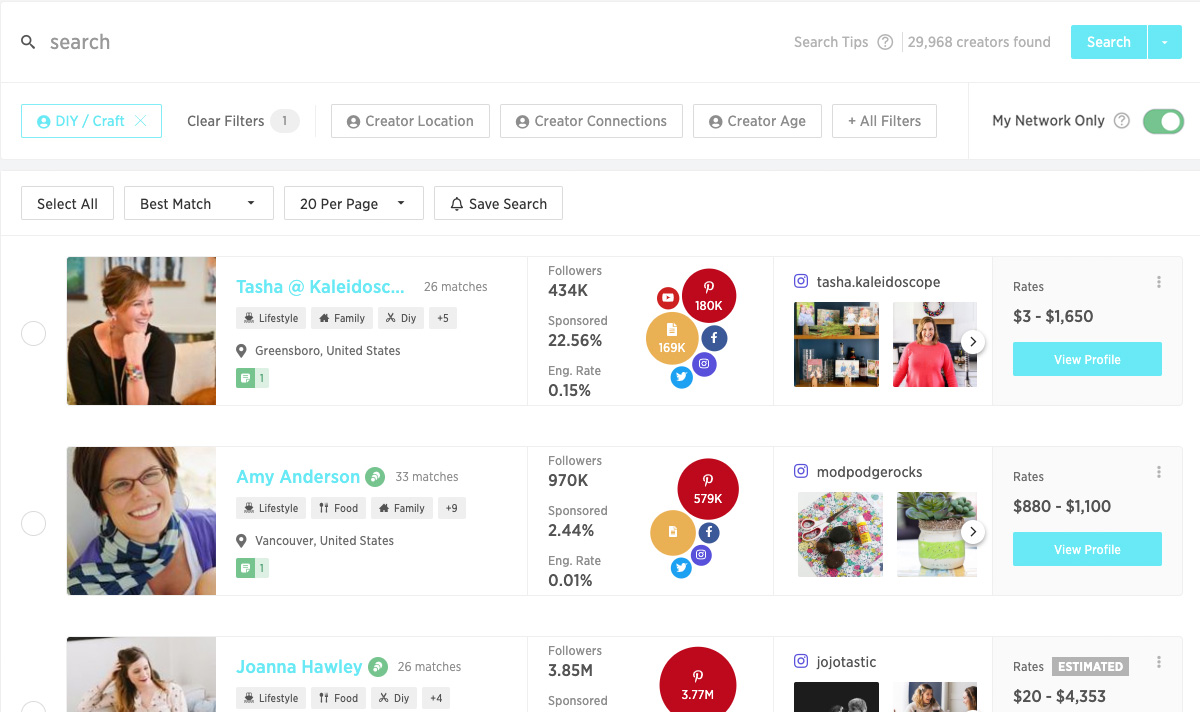Click Select All button

67,204
